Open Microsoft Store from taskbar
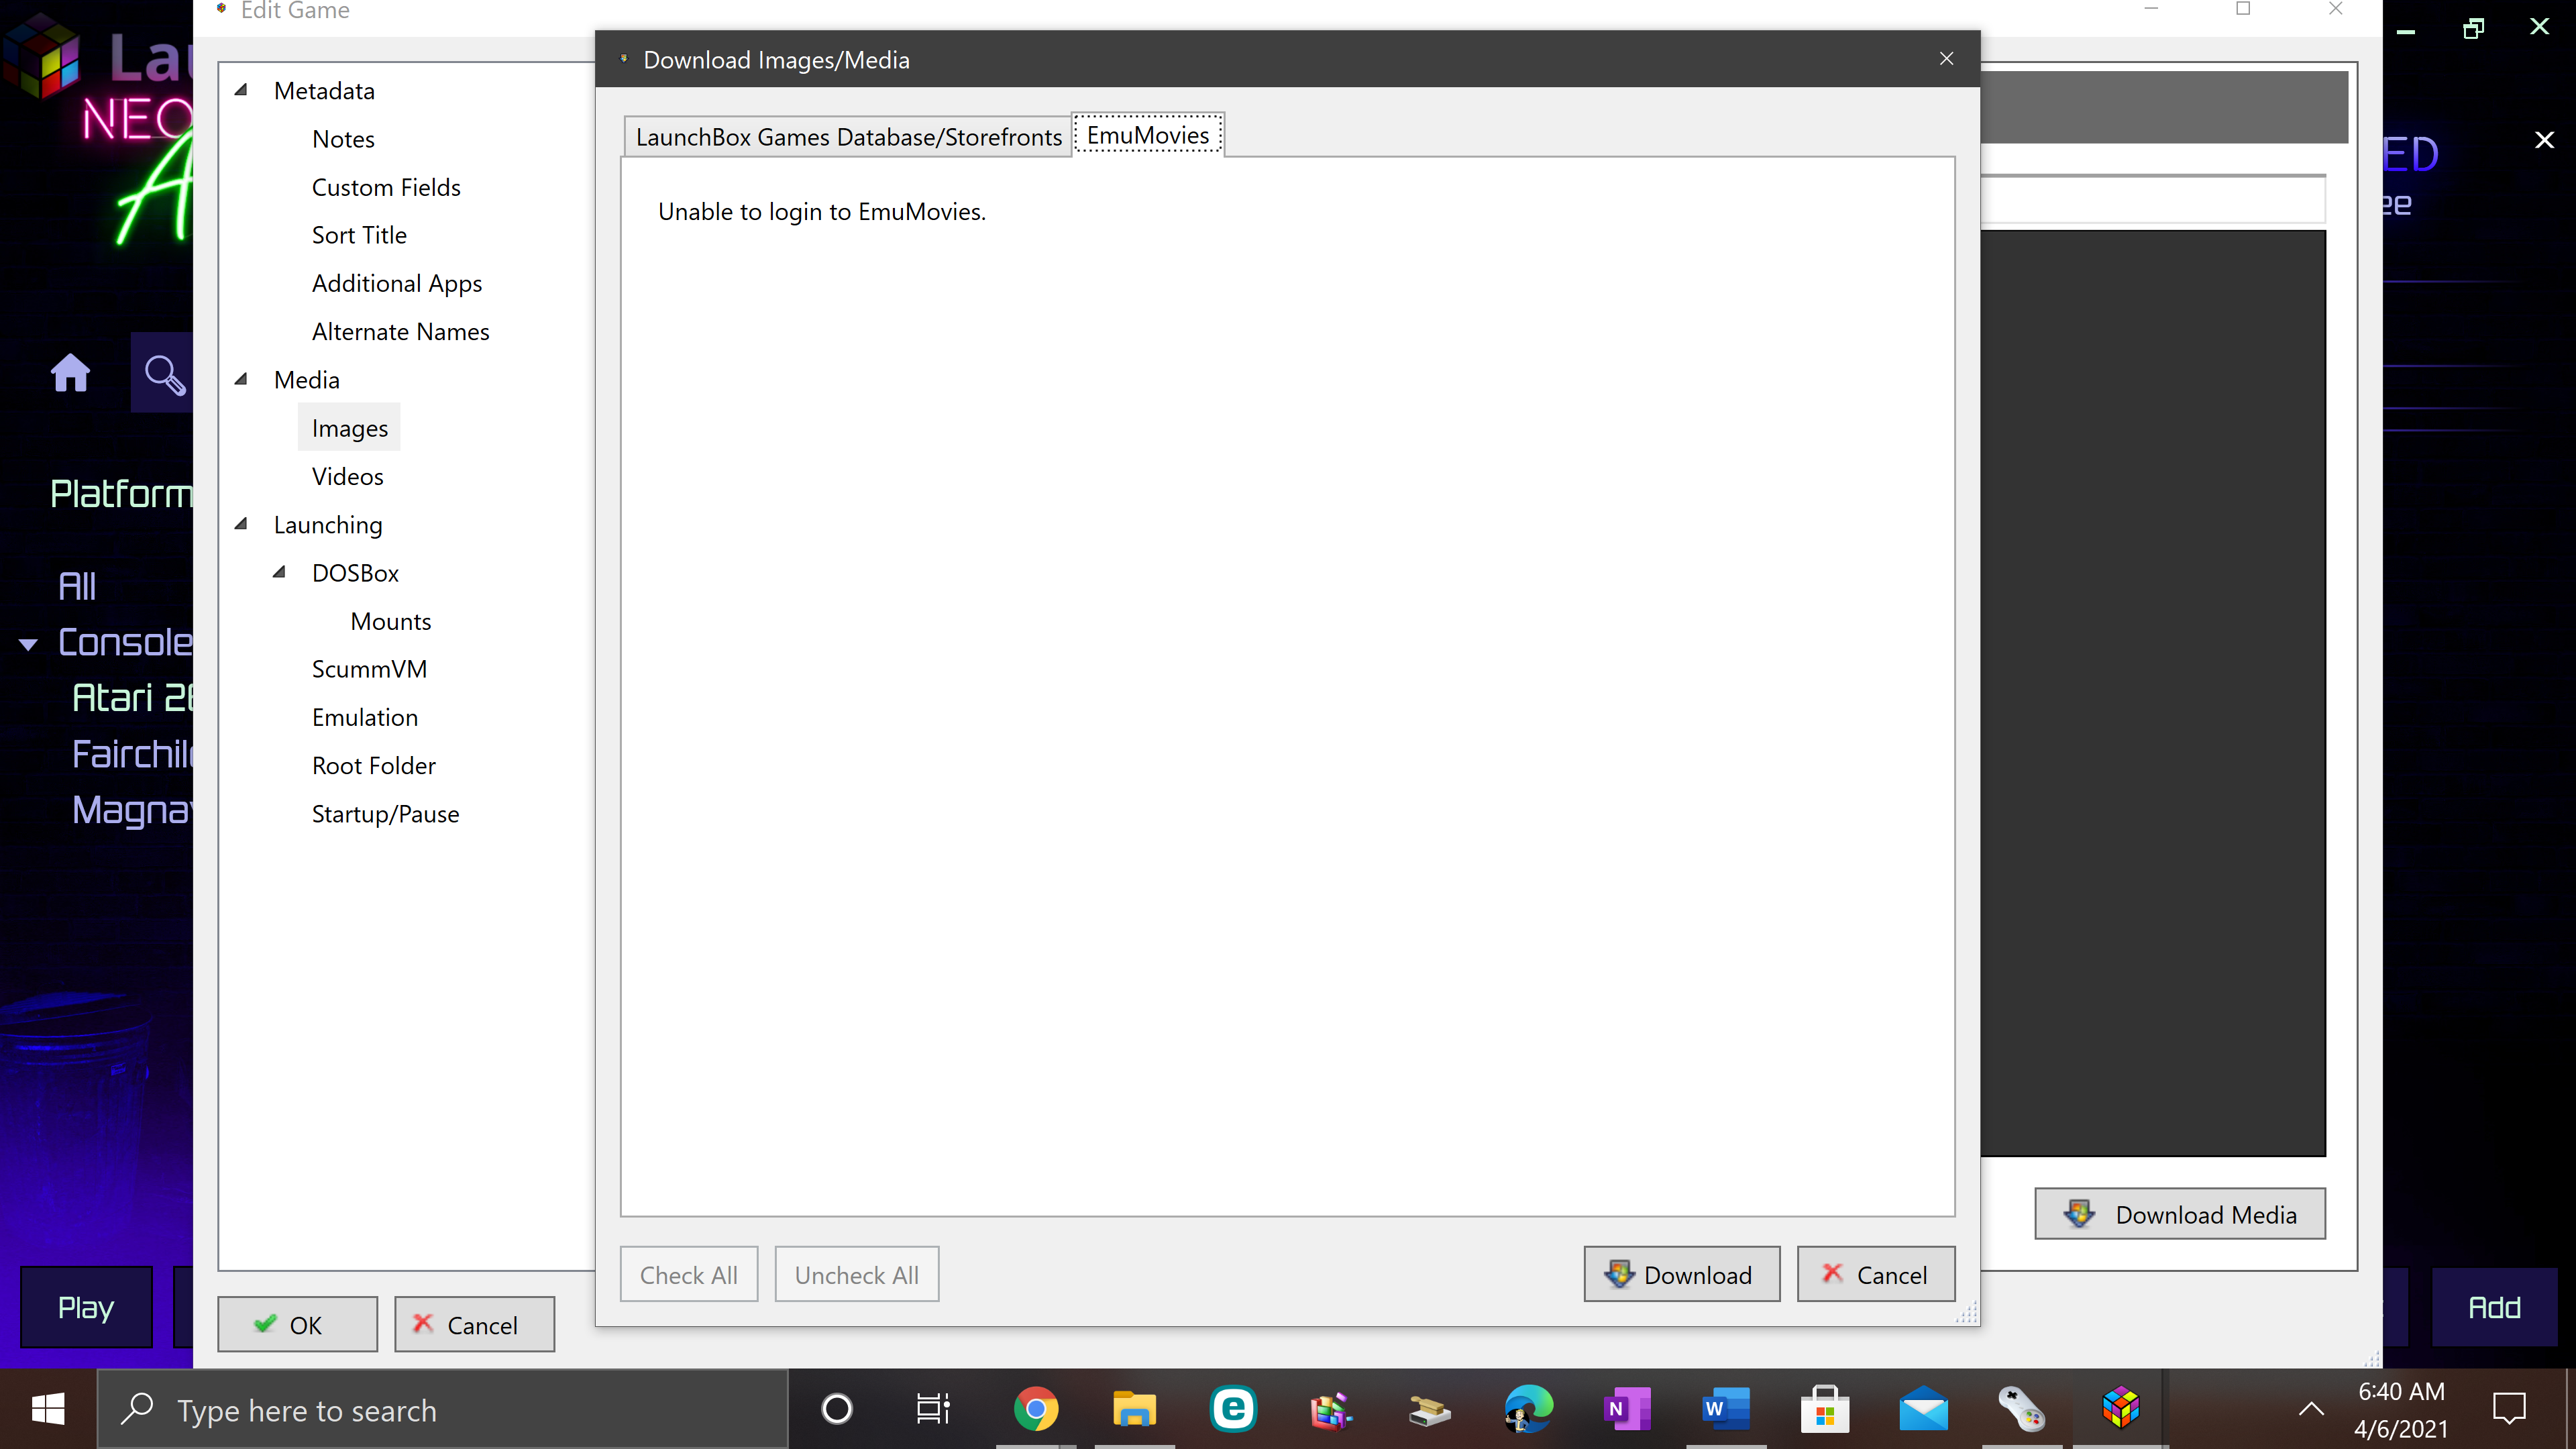Viewport: 2576px width, 1449px height. click(x=1825, y=1409)
